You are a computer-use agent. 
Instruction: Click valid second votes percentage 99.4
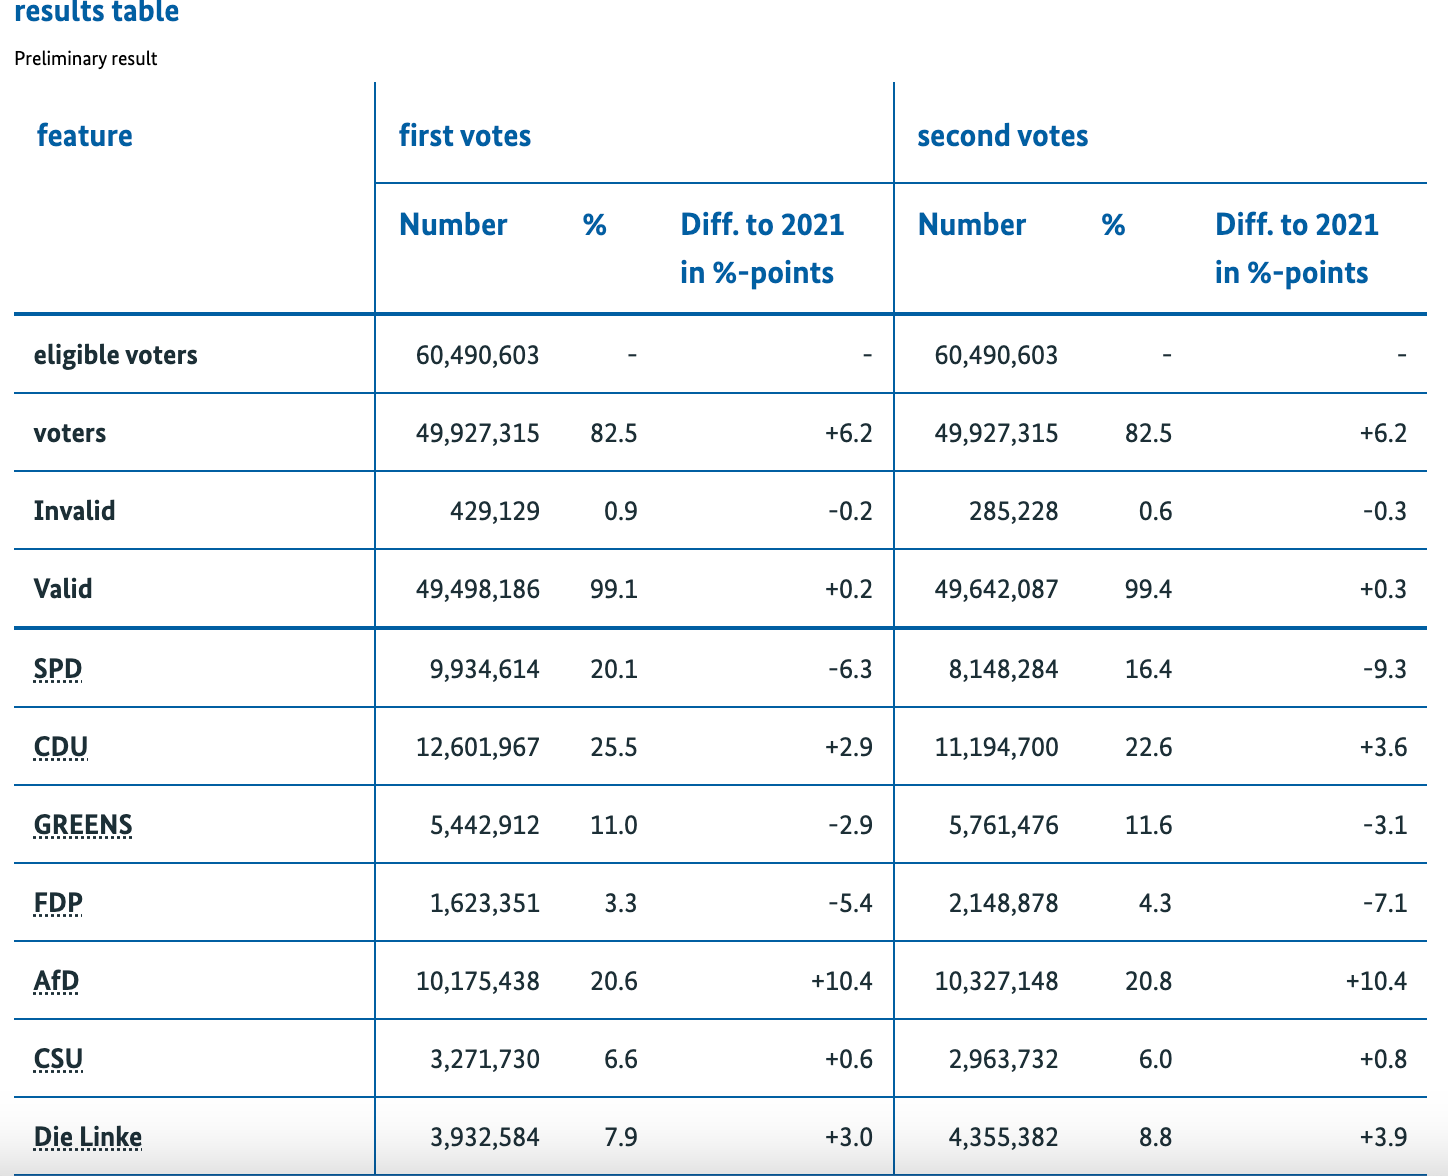coord(1149,589)
